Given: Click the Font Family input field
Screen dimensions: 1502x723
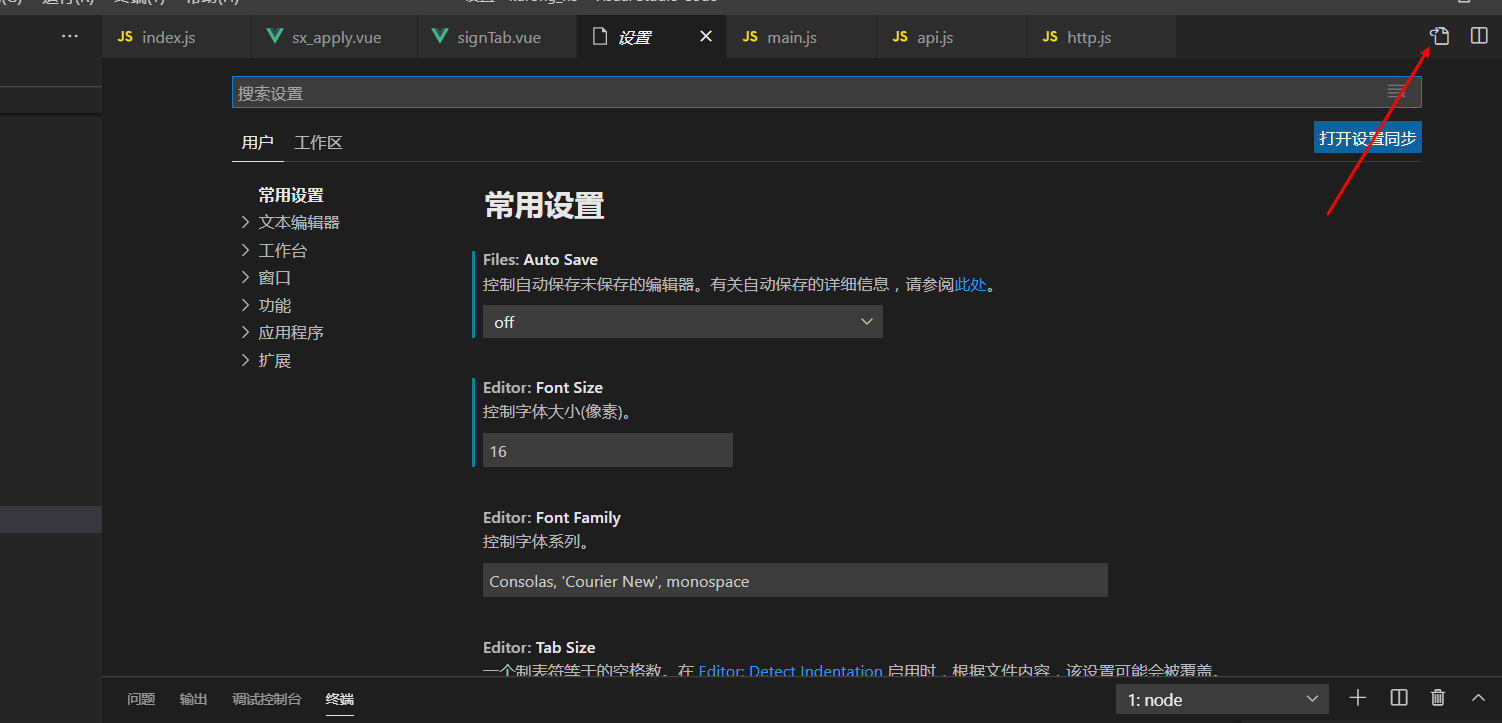Looking at the screenshot, I should [x=795, y=580].
